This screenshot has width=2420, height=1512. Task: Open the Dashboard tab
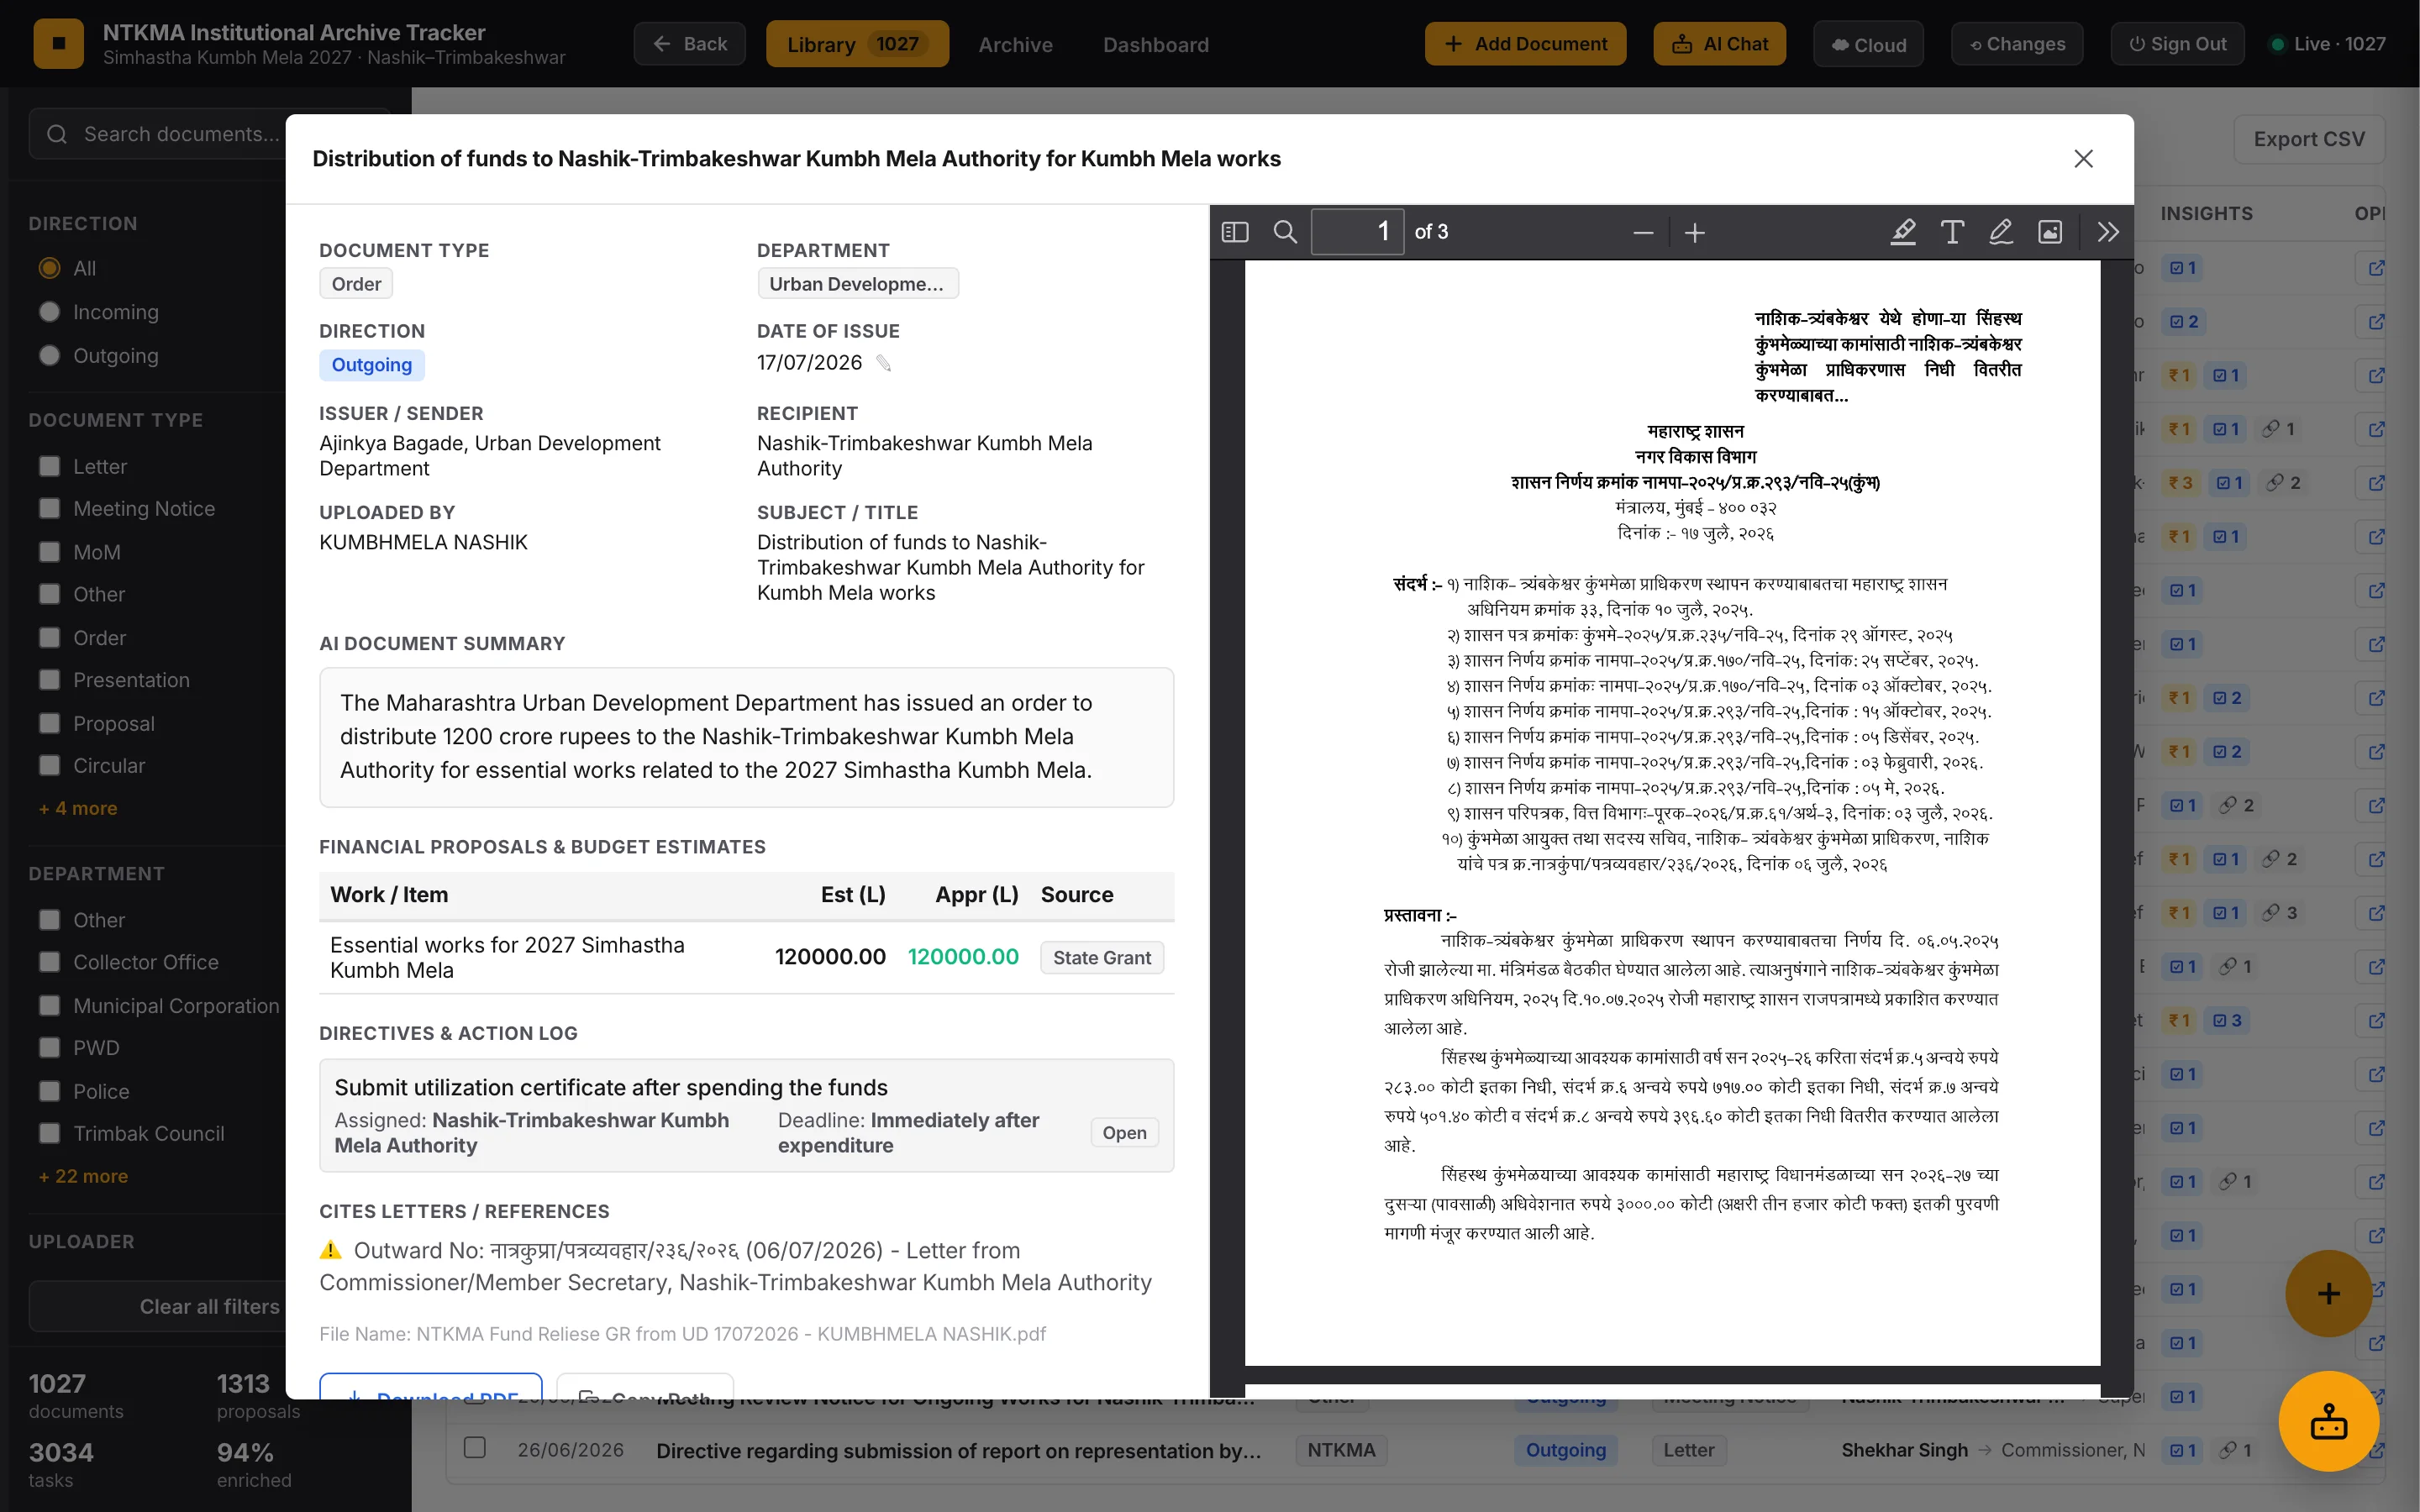pyautogui.click(x=1156, y=44)
